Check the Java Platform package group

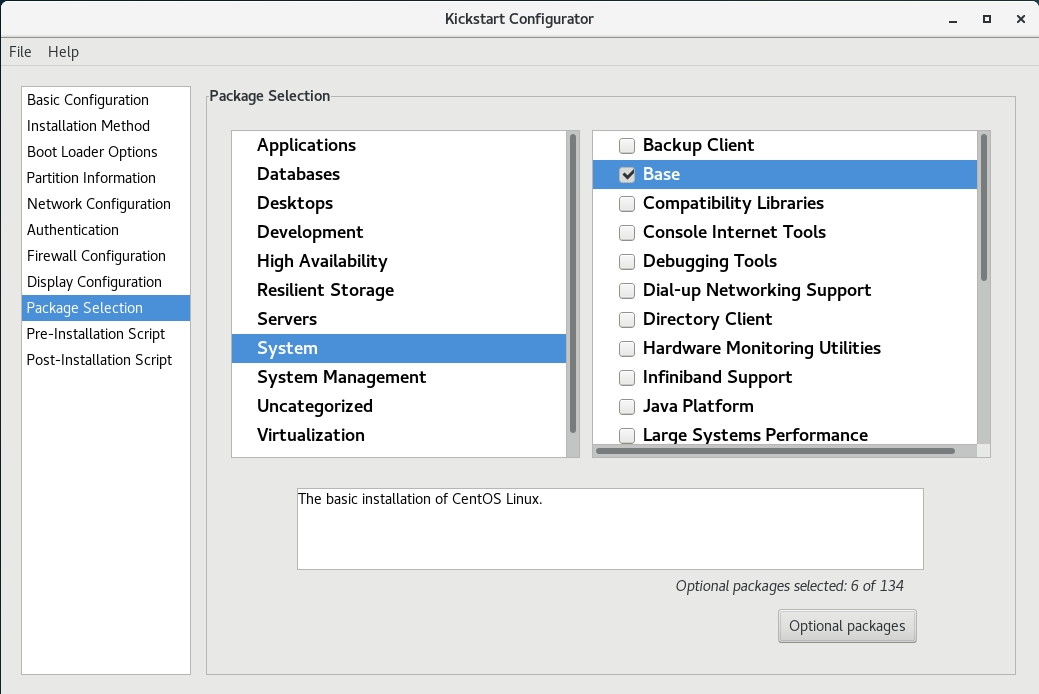627,407
